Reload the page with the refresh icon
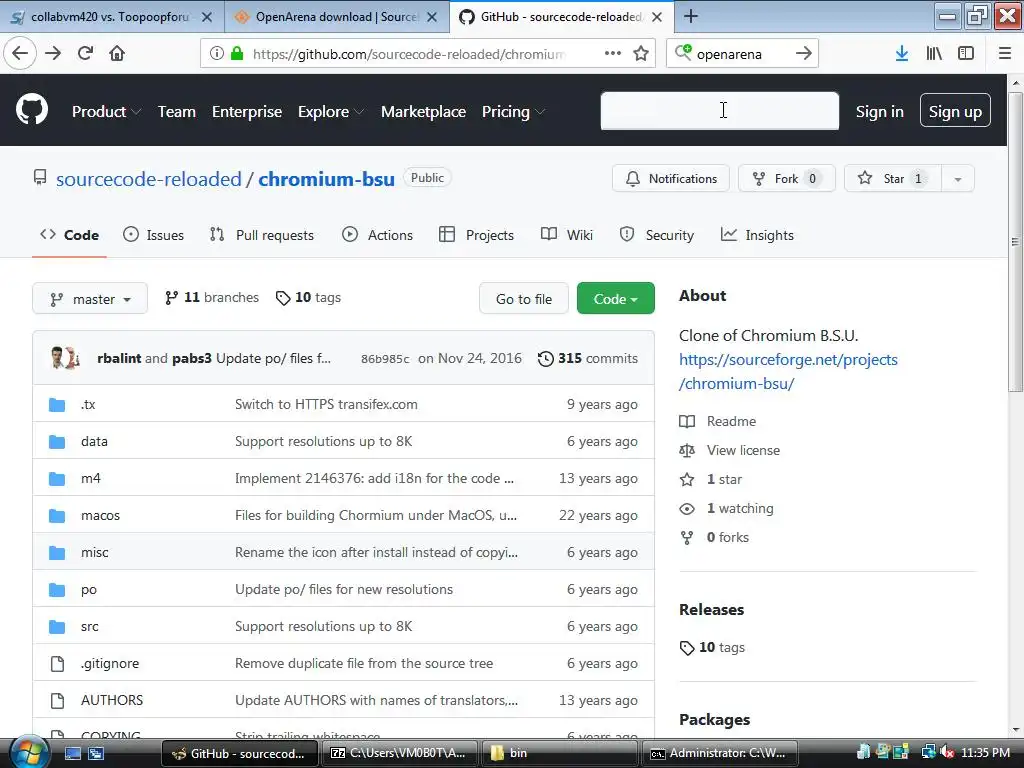The width and height of the screenshot is (1024, 768). 86,53
